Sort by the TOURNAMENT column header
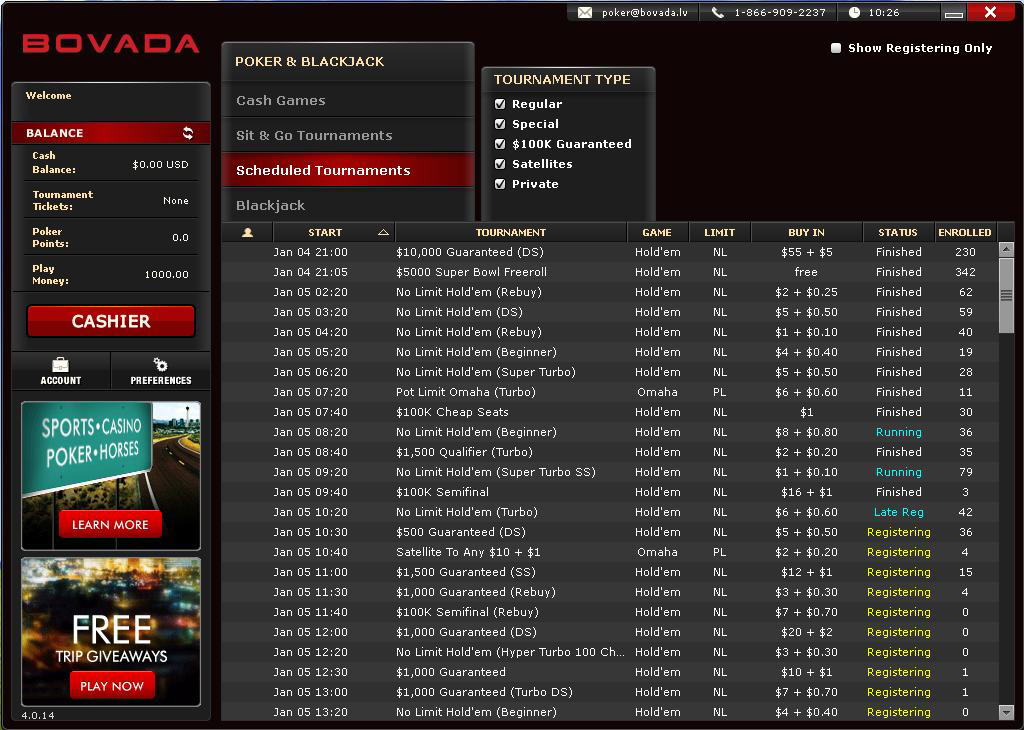 click(x=511, y=232)
